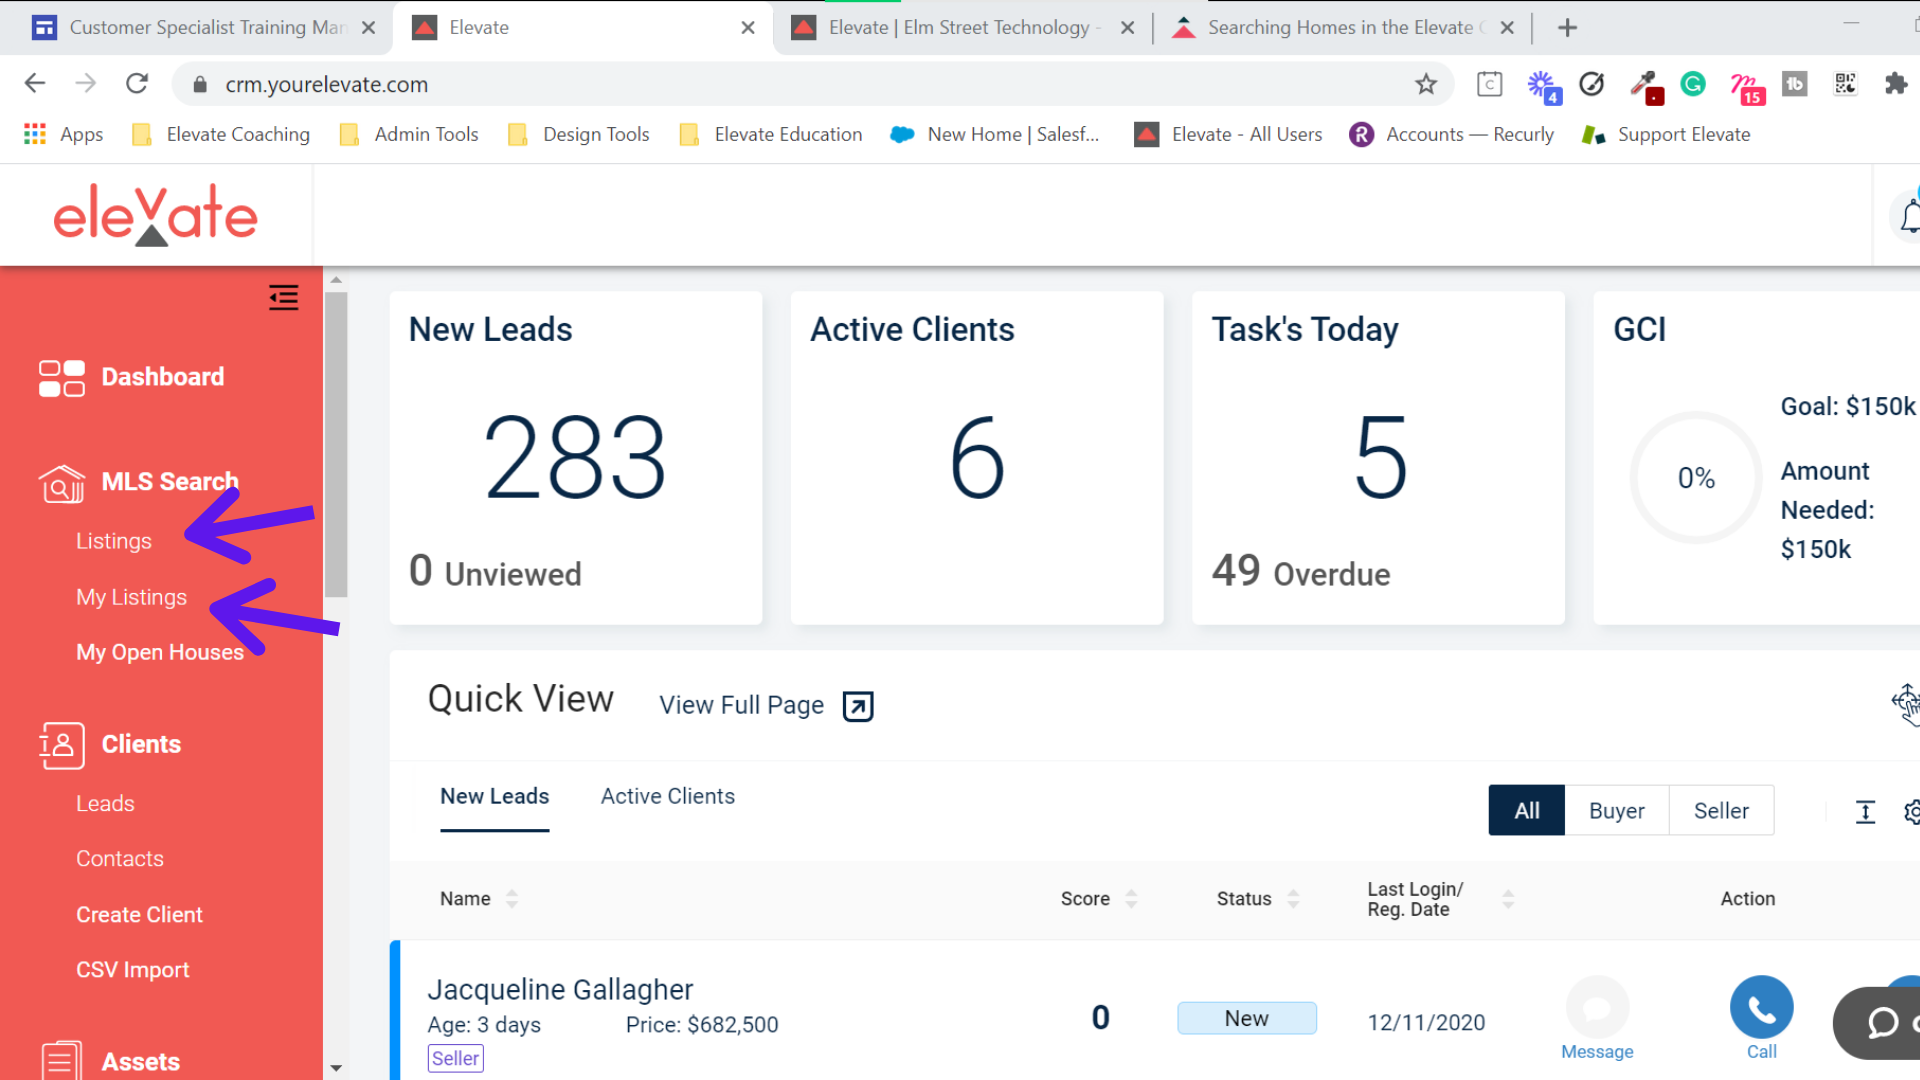
Task: Collapse the sidebar with the hamburger menu icon
Action: (x=283, y=297)
